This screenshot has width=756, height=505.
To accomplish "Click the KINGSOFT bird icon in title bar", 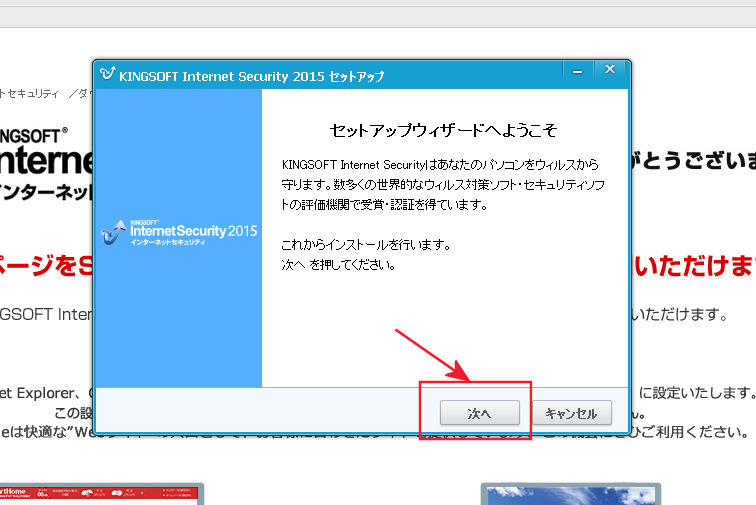I will tap(107, 74).
